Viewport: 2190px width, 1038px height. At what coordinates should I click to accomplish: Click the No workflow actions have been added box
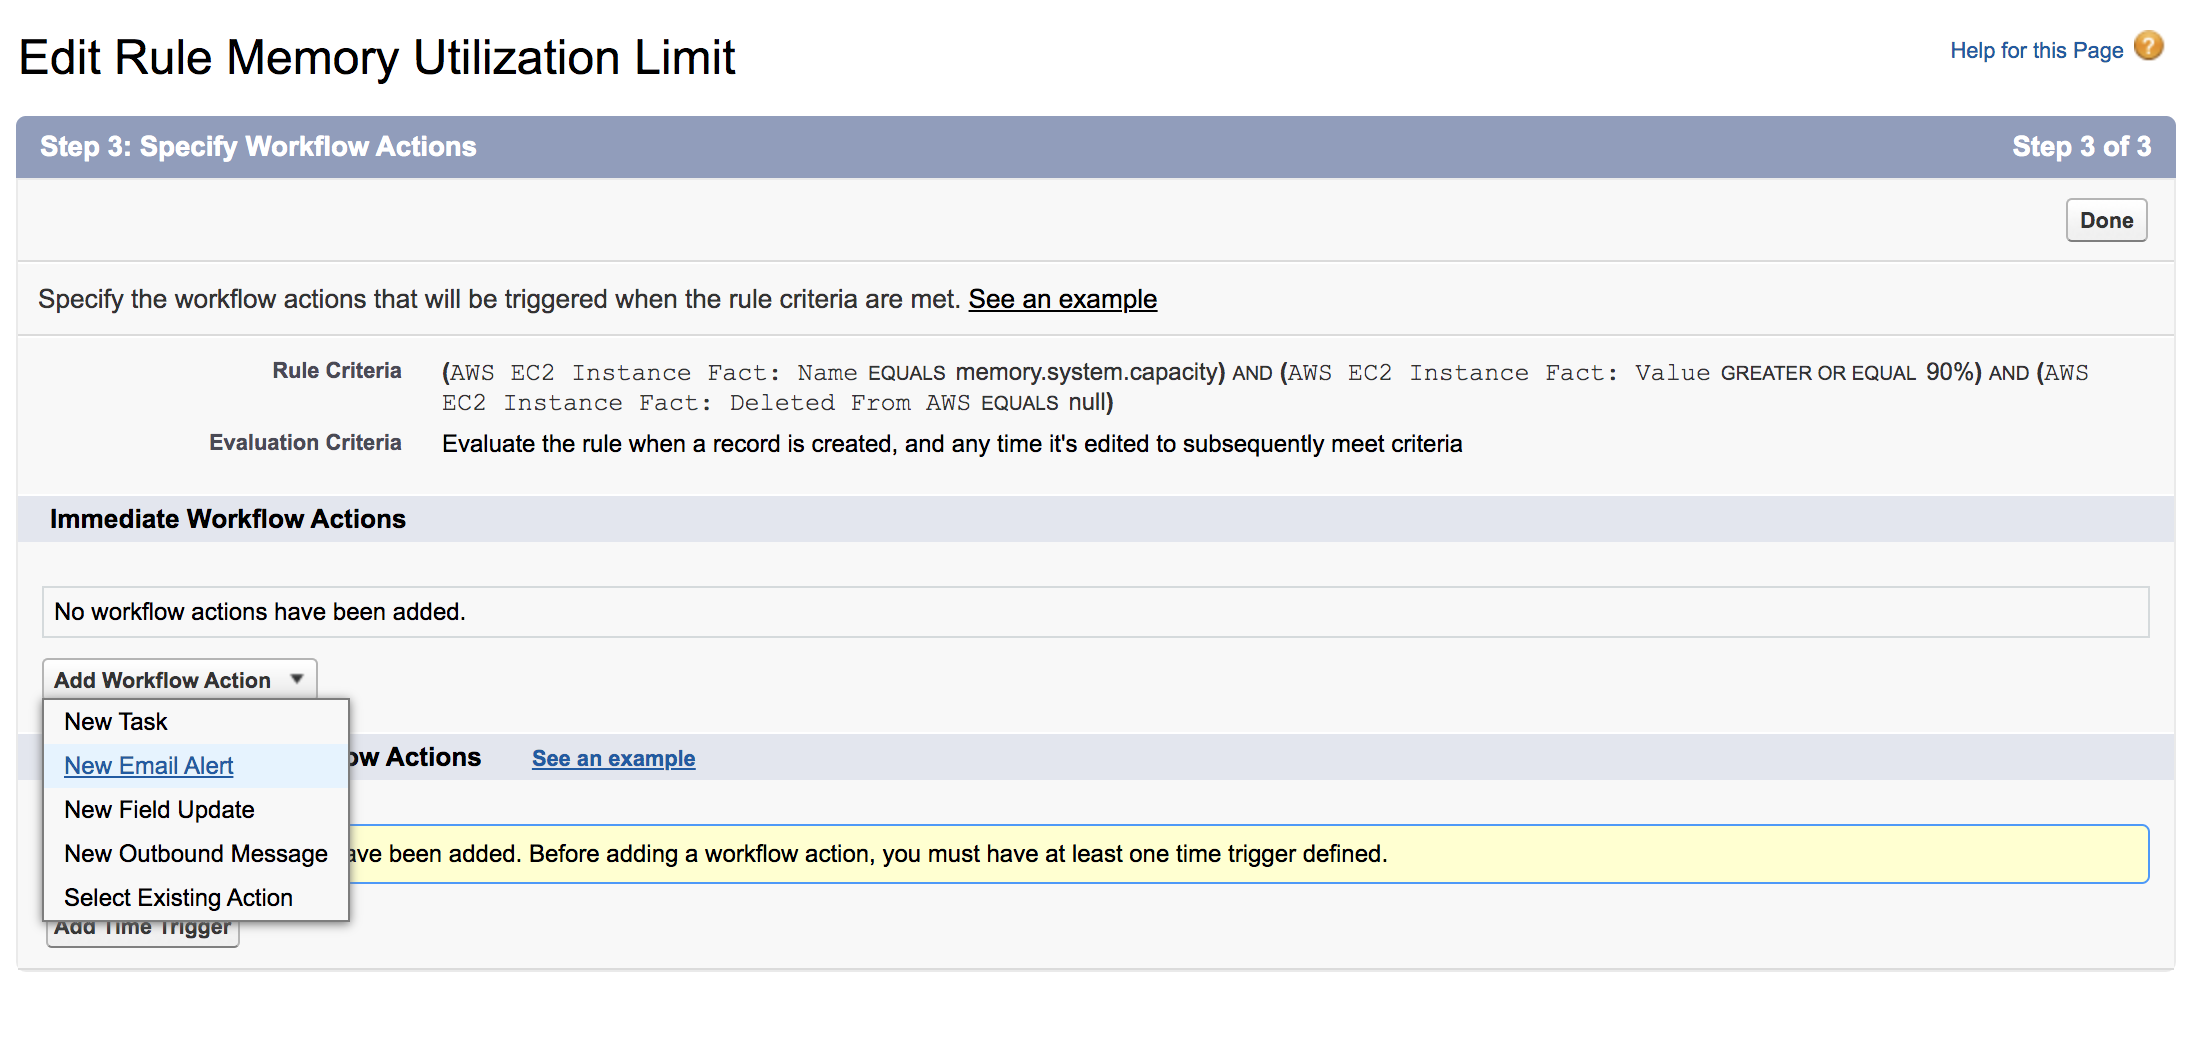click(x=1095, y=612)
